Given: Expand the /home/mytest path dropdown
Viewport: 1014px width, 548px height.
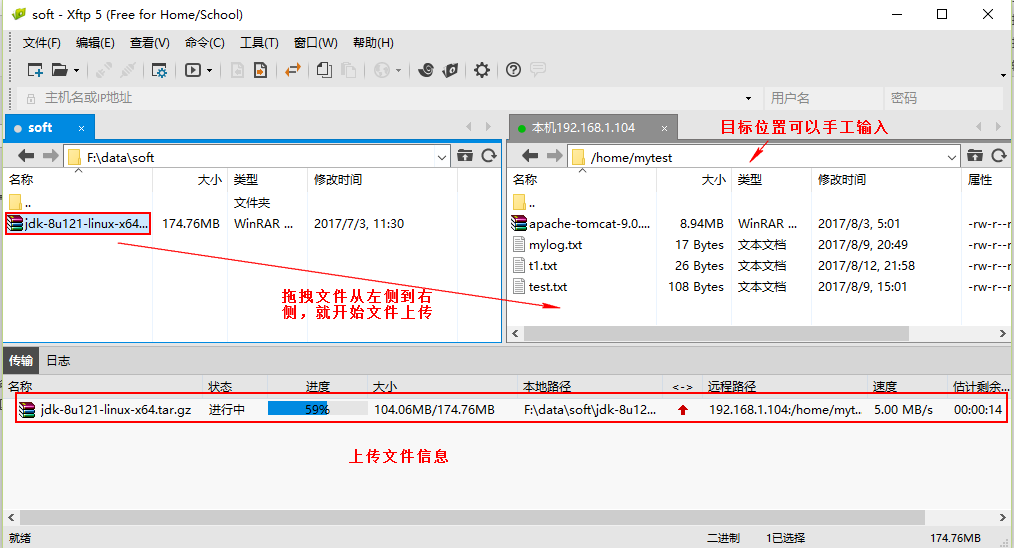Looking at the screenshot, I should [x=952, y=157].
